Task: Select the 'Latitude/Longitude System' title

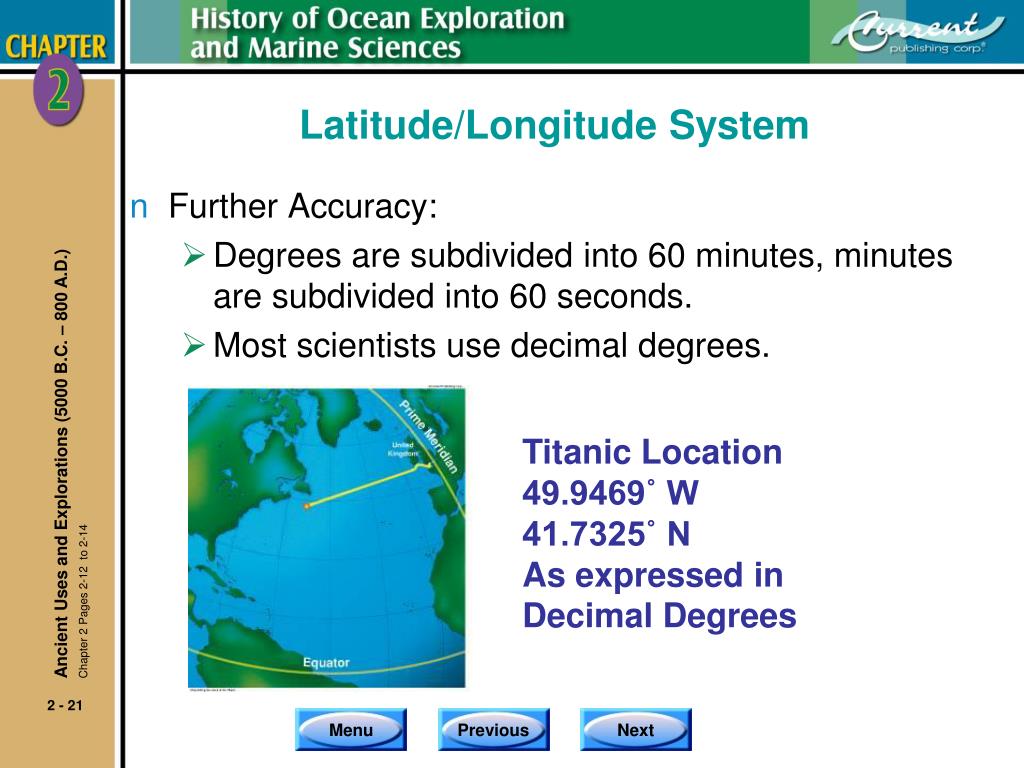Action: 554,125
